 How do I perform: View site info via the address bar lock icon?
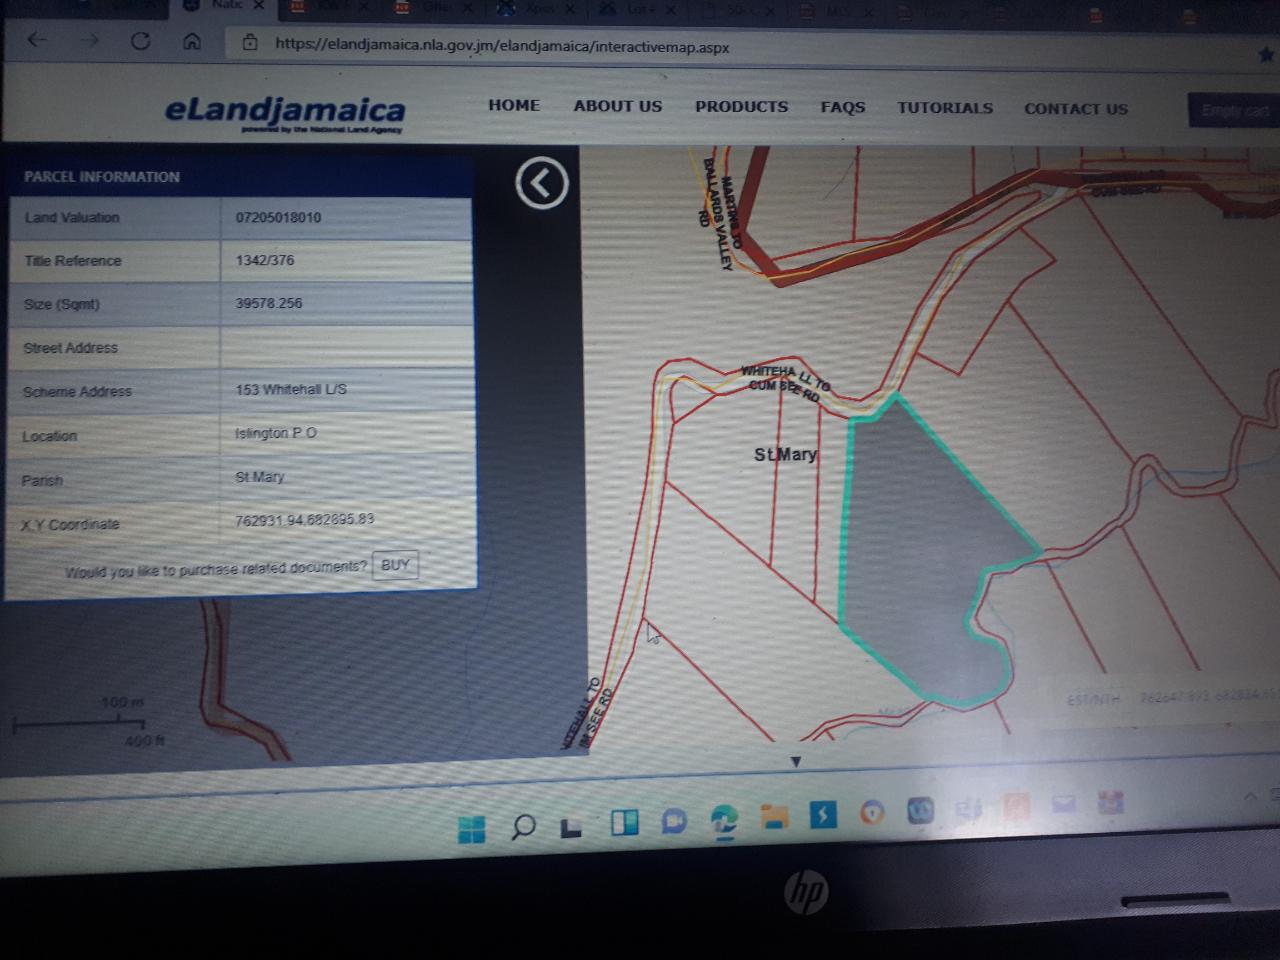250,43
